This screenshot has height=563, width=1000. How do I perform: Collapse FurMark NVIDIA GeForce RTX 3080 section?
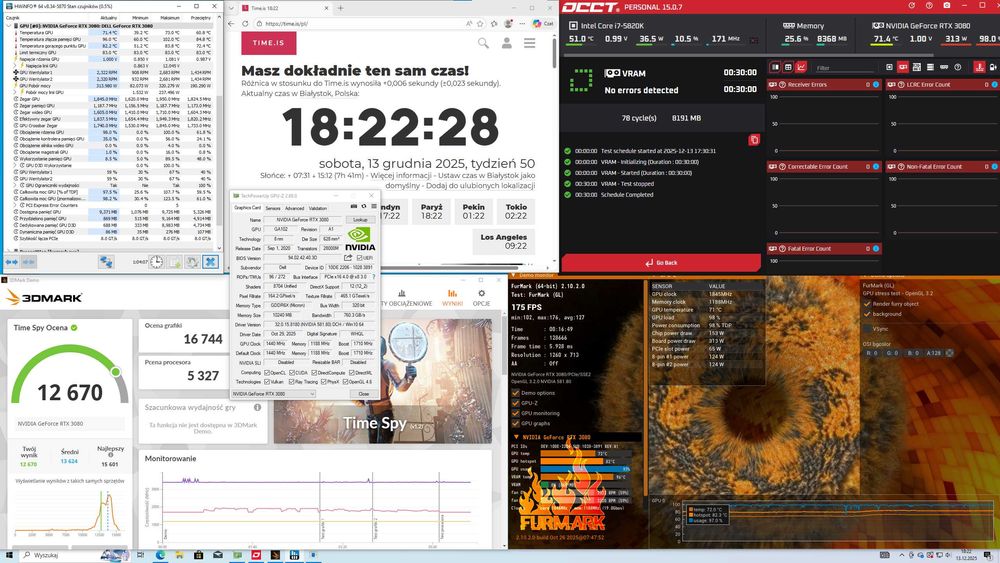pos(516,437)
